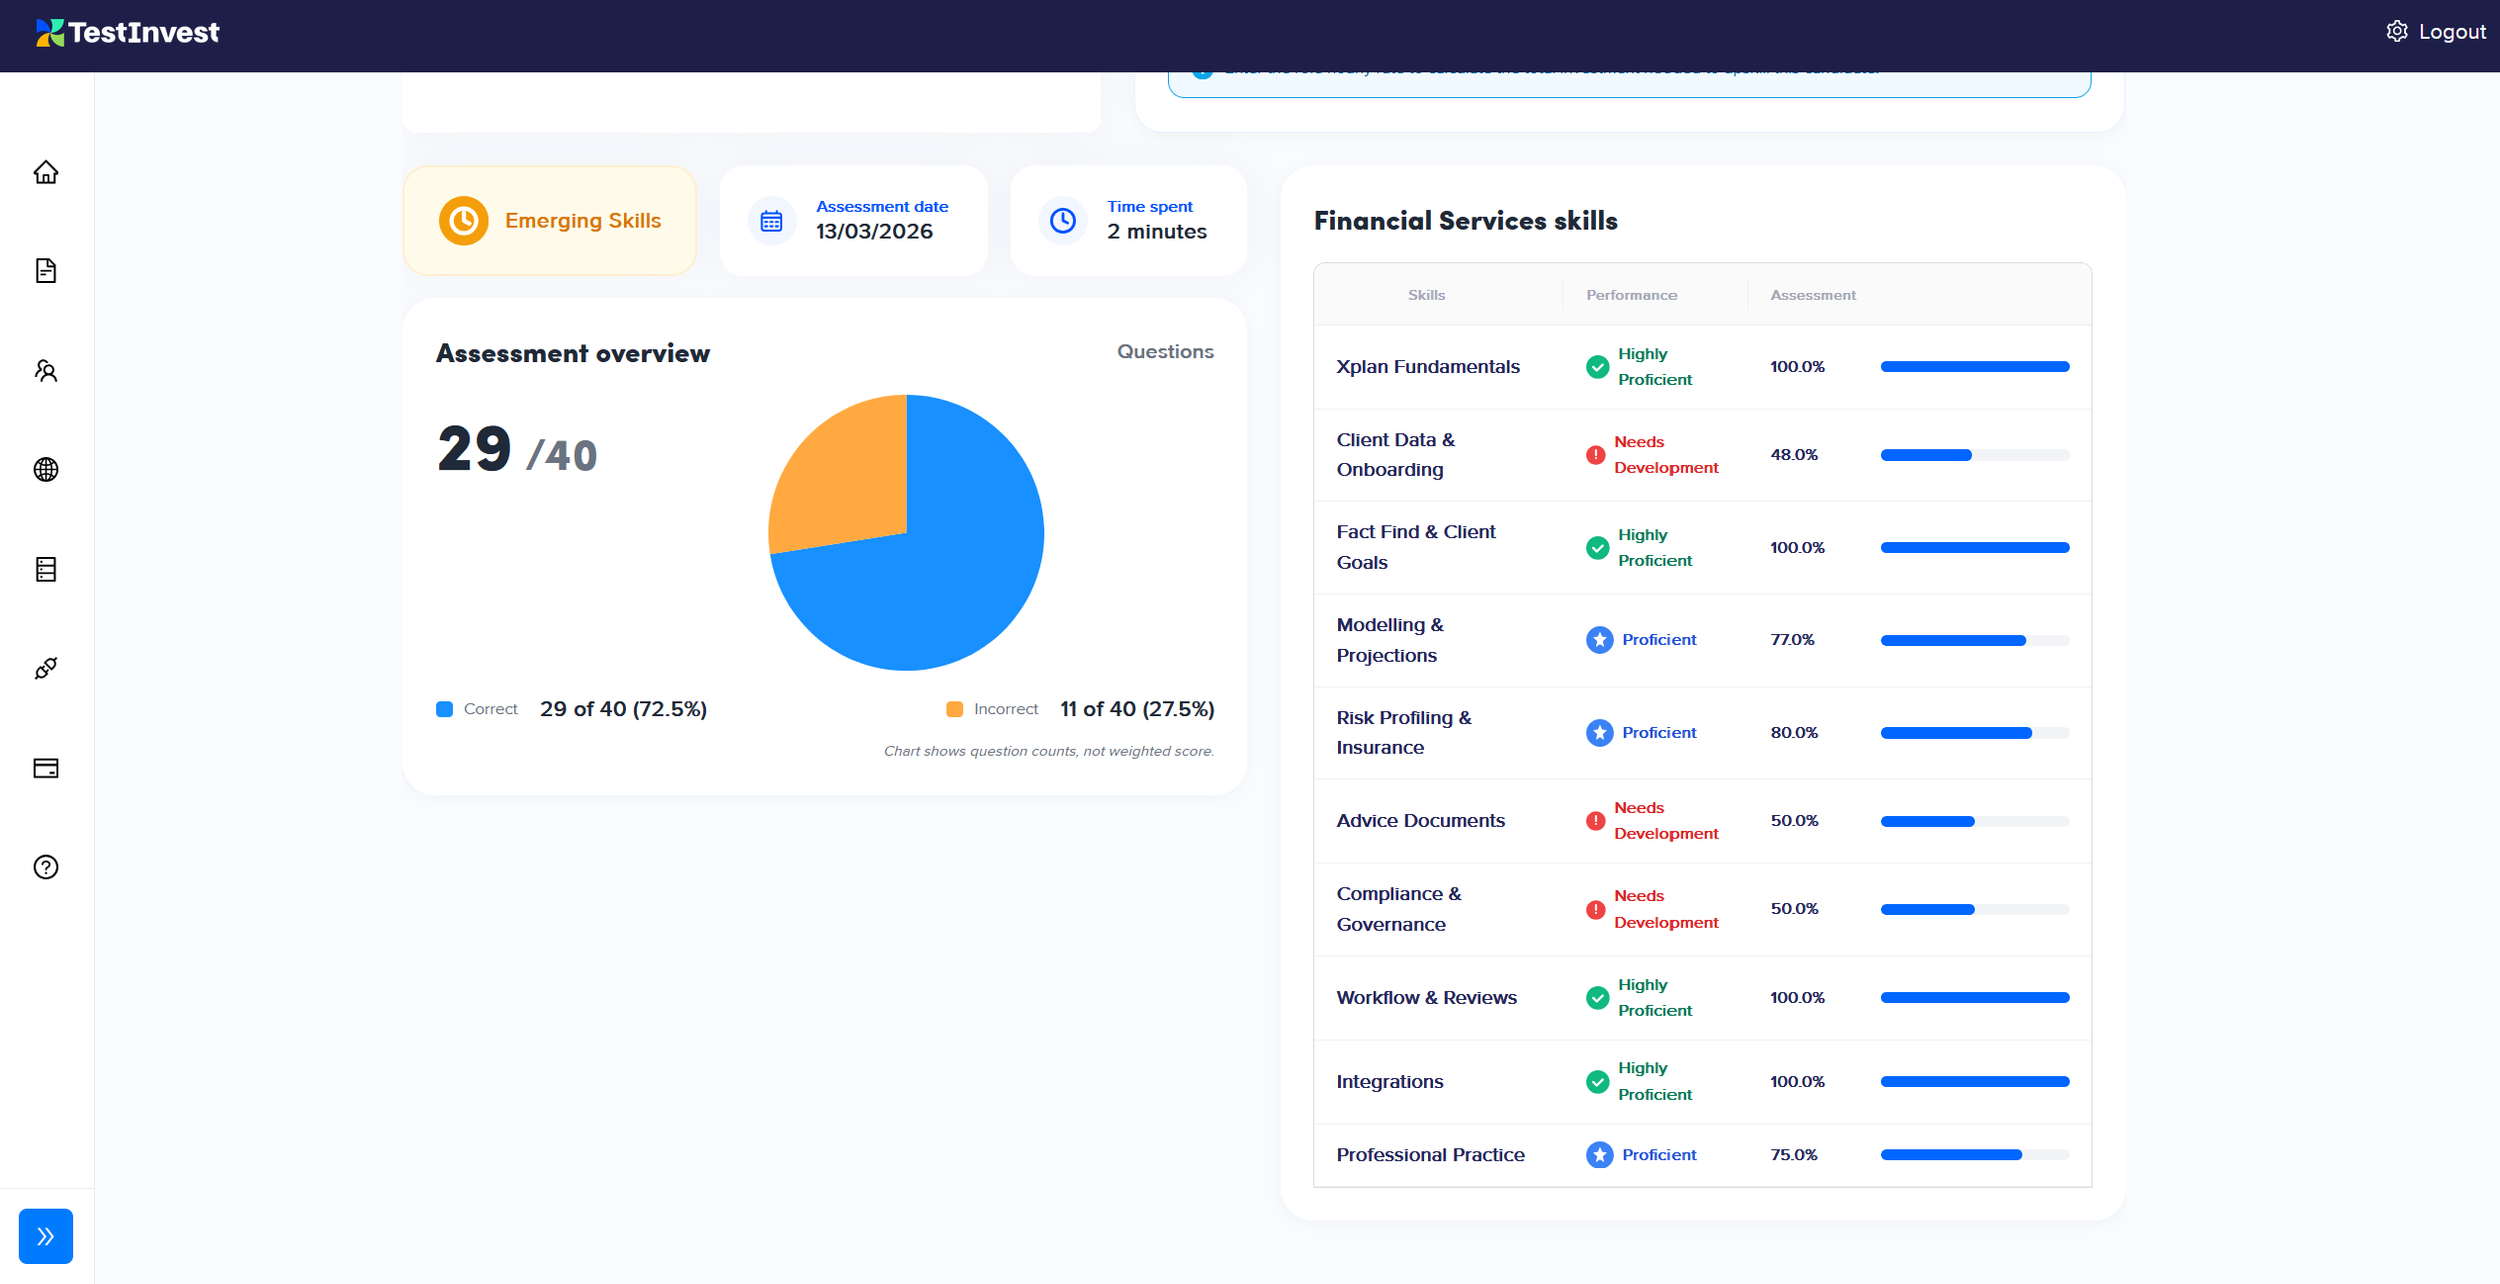This screenshot has width=2500, height=1284.
Task: Click green check icon for Workflow & Reviews
Action: [1598, 998]
